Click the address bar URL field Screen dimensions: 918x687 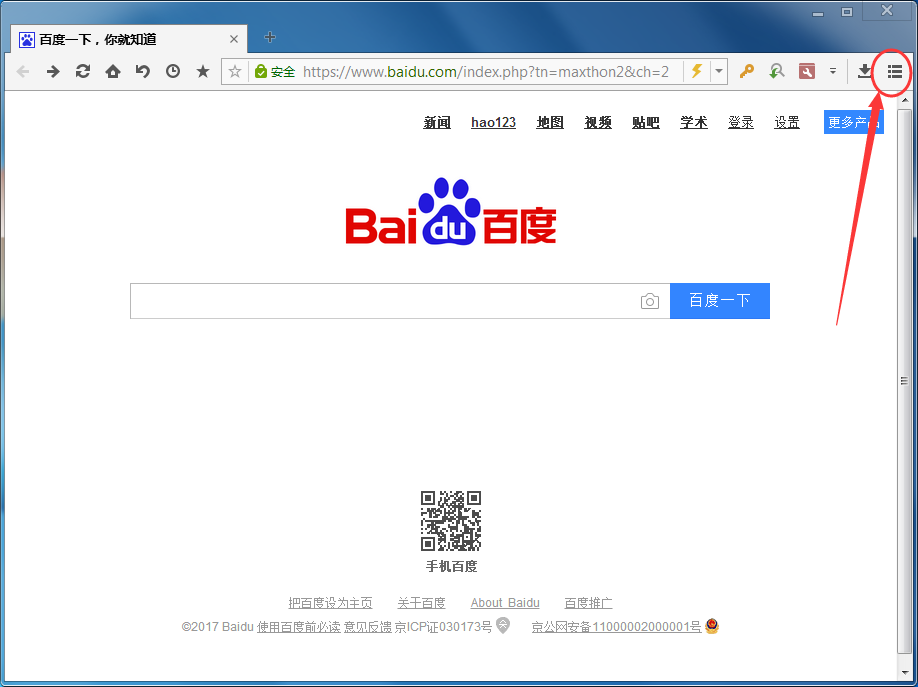485,71
